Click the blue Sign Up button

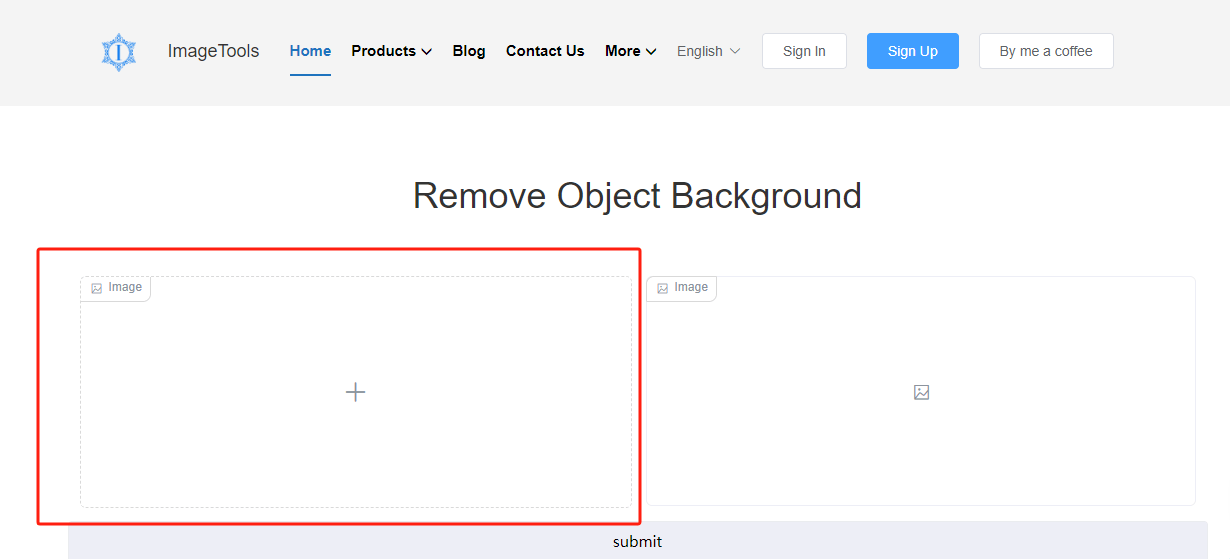pos(913,51)
